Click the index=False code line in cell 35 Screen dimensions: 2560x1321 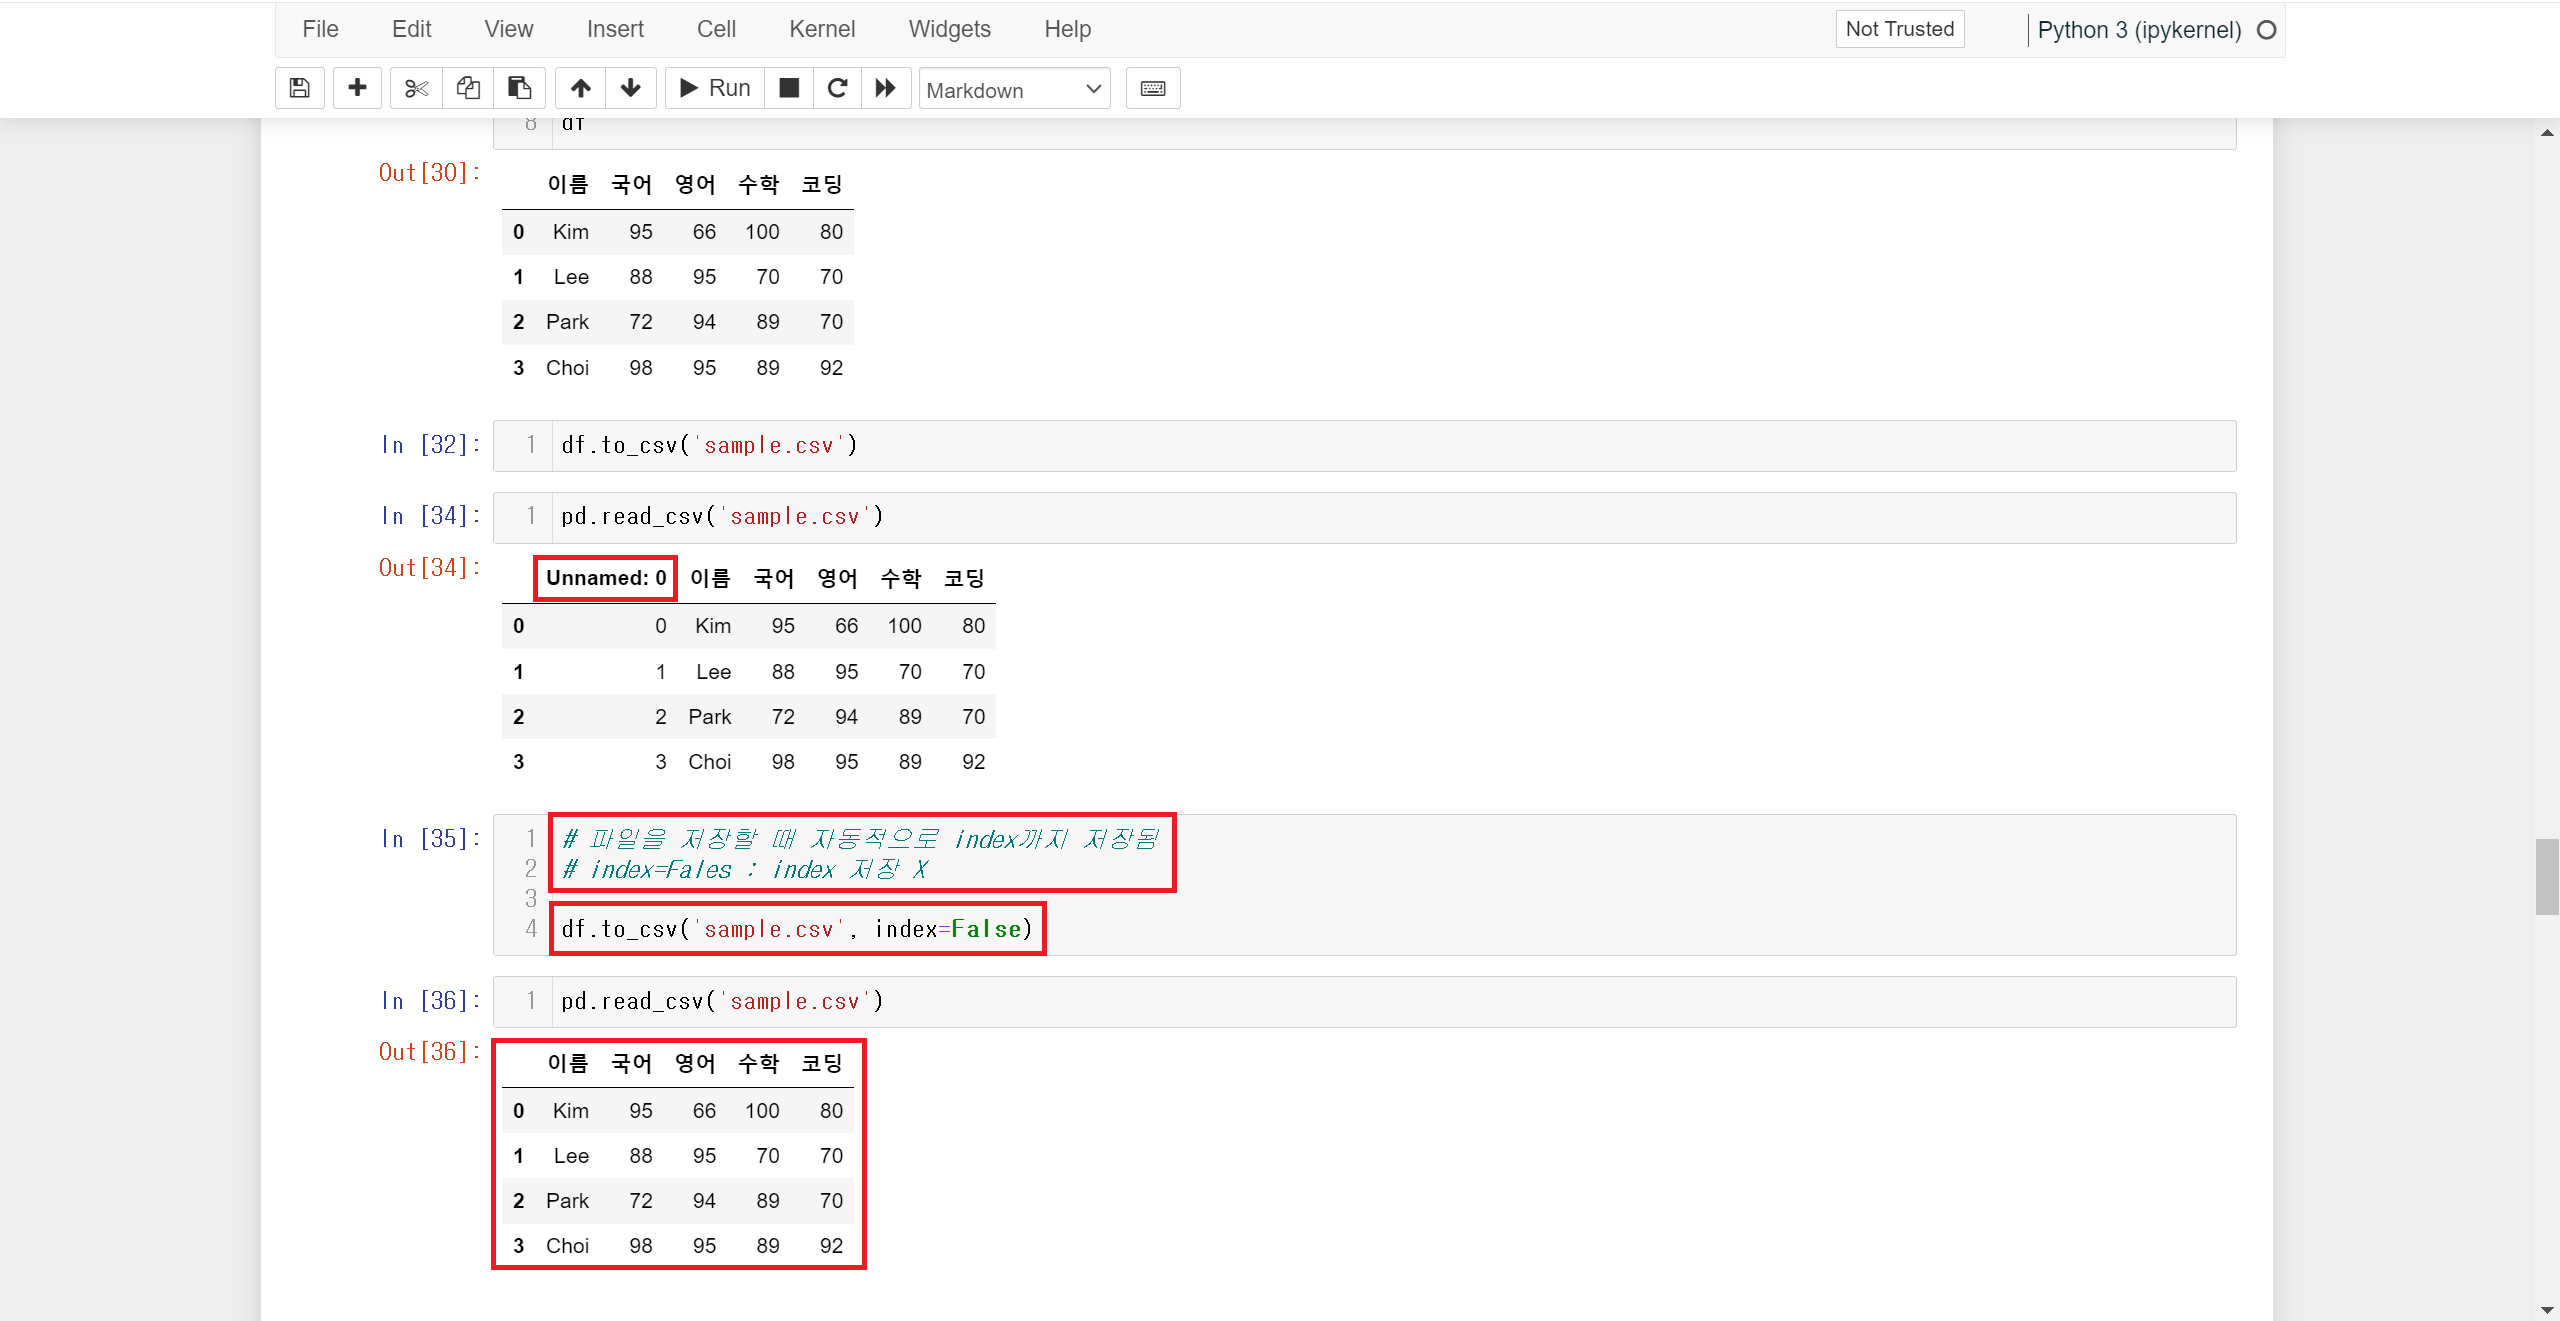click(x=796, y=929)
